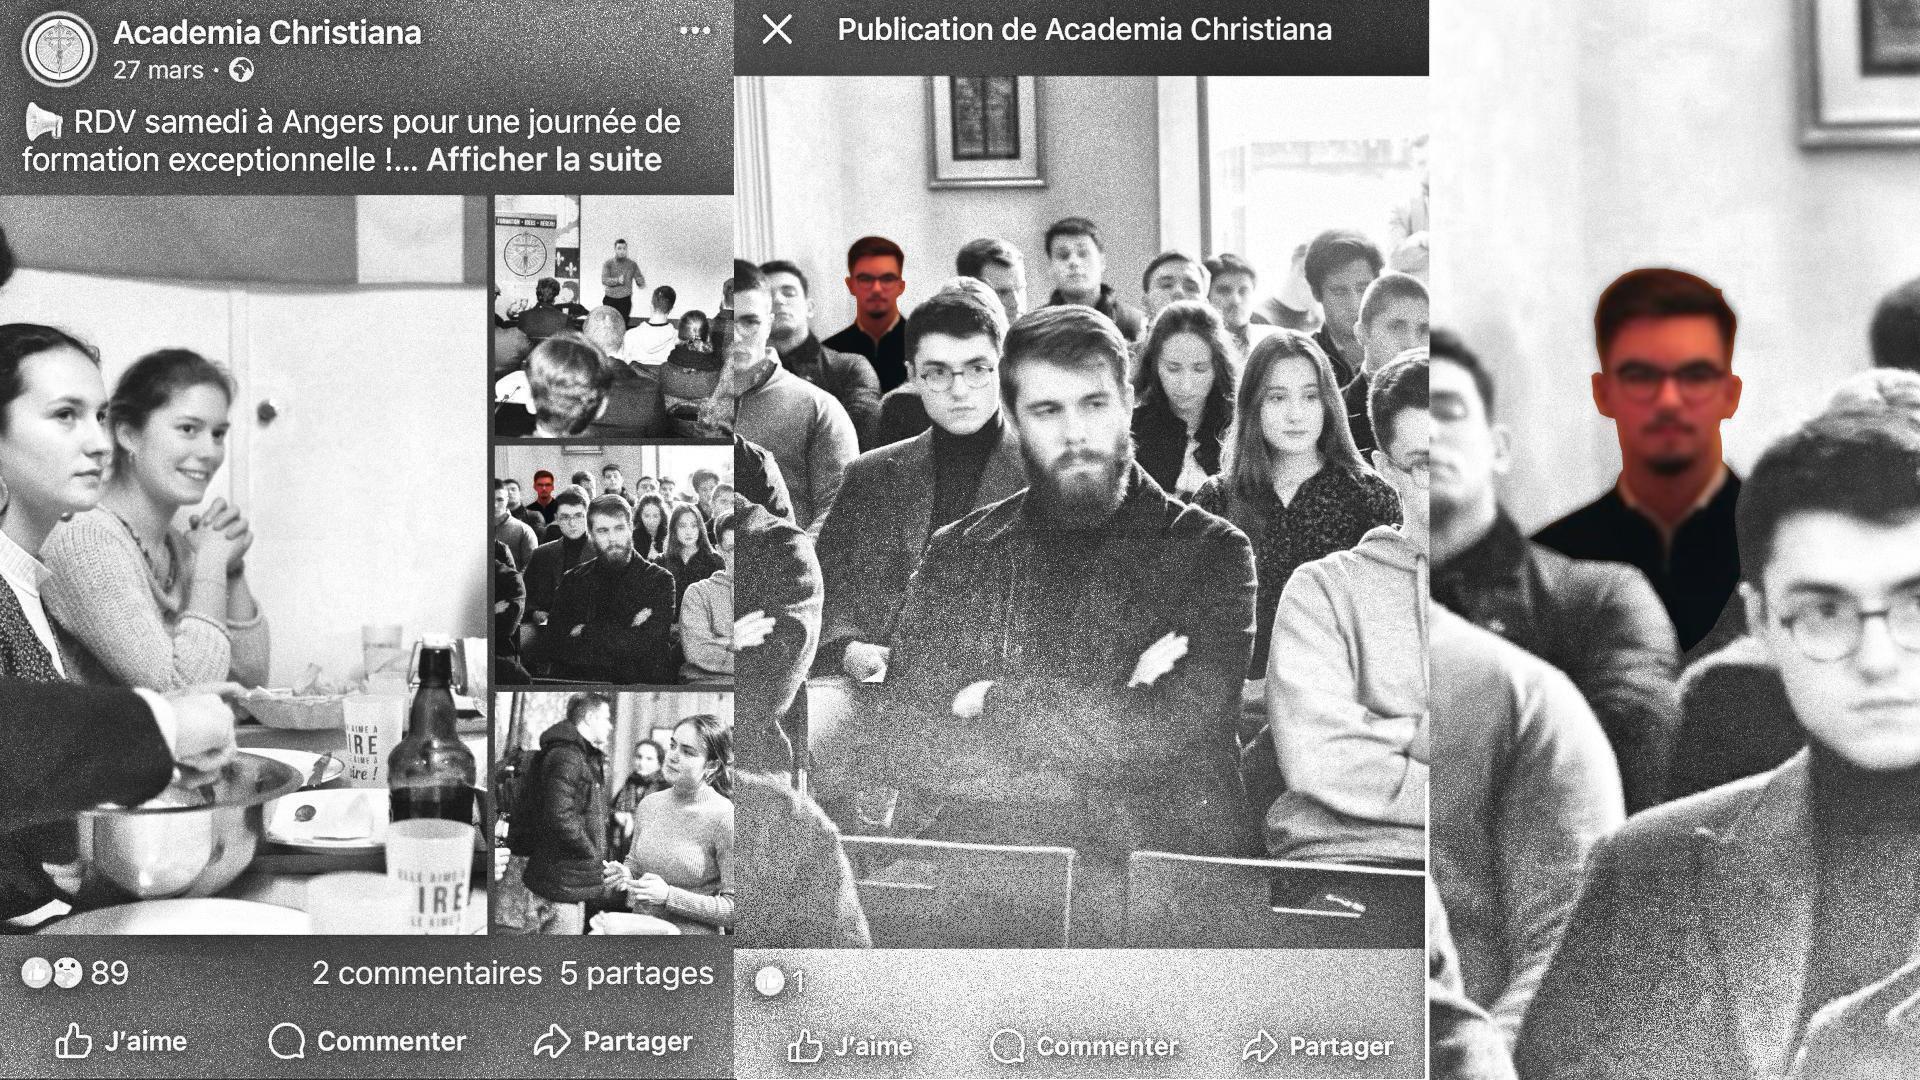Click Commenter under the left post
This screenshot has height=1080, width=1920.
click(367, 1041)
